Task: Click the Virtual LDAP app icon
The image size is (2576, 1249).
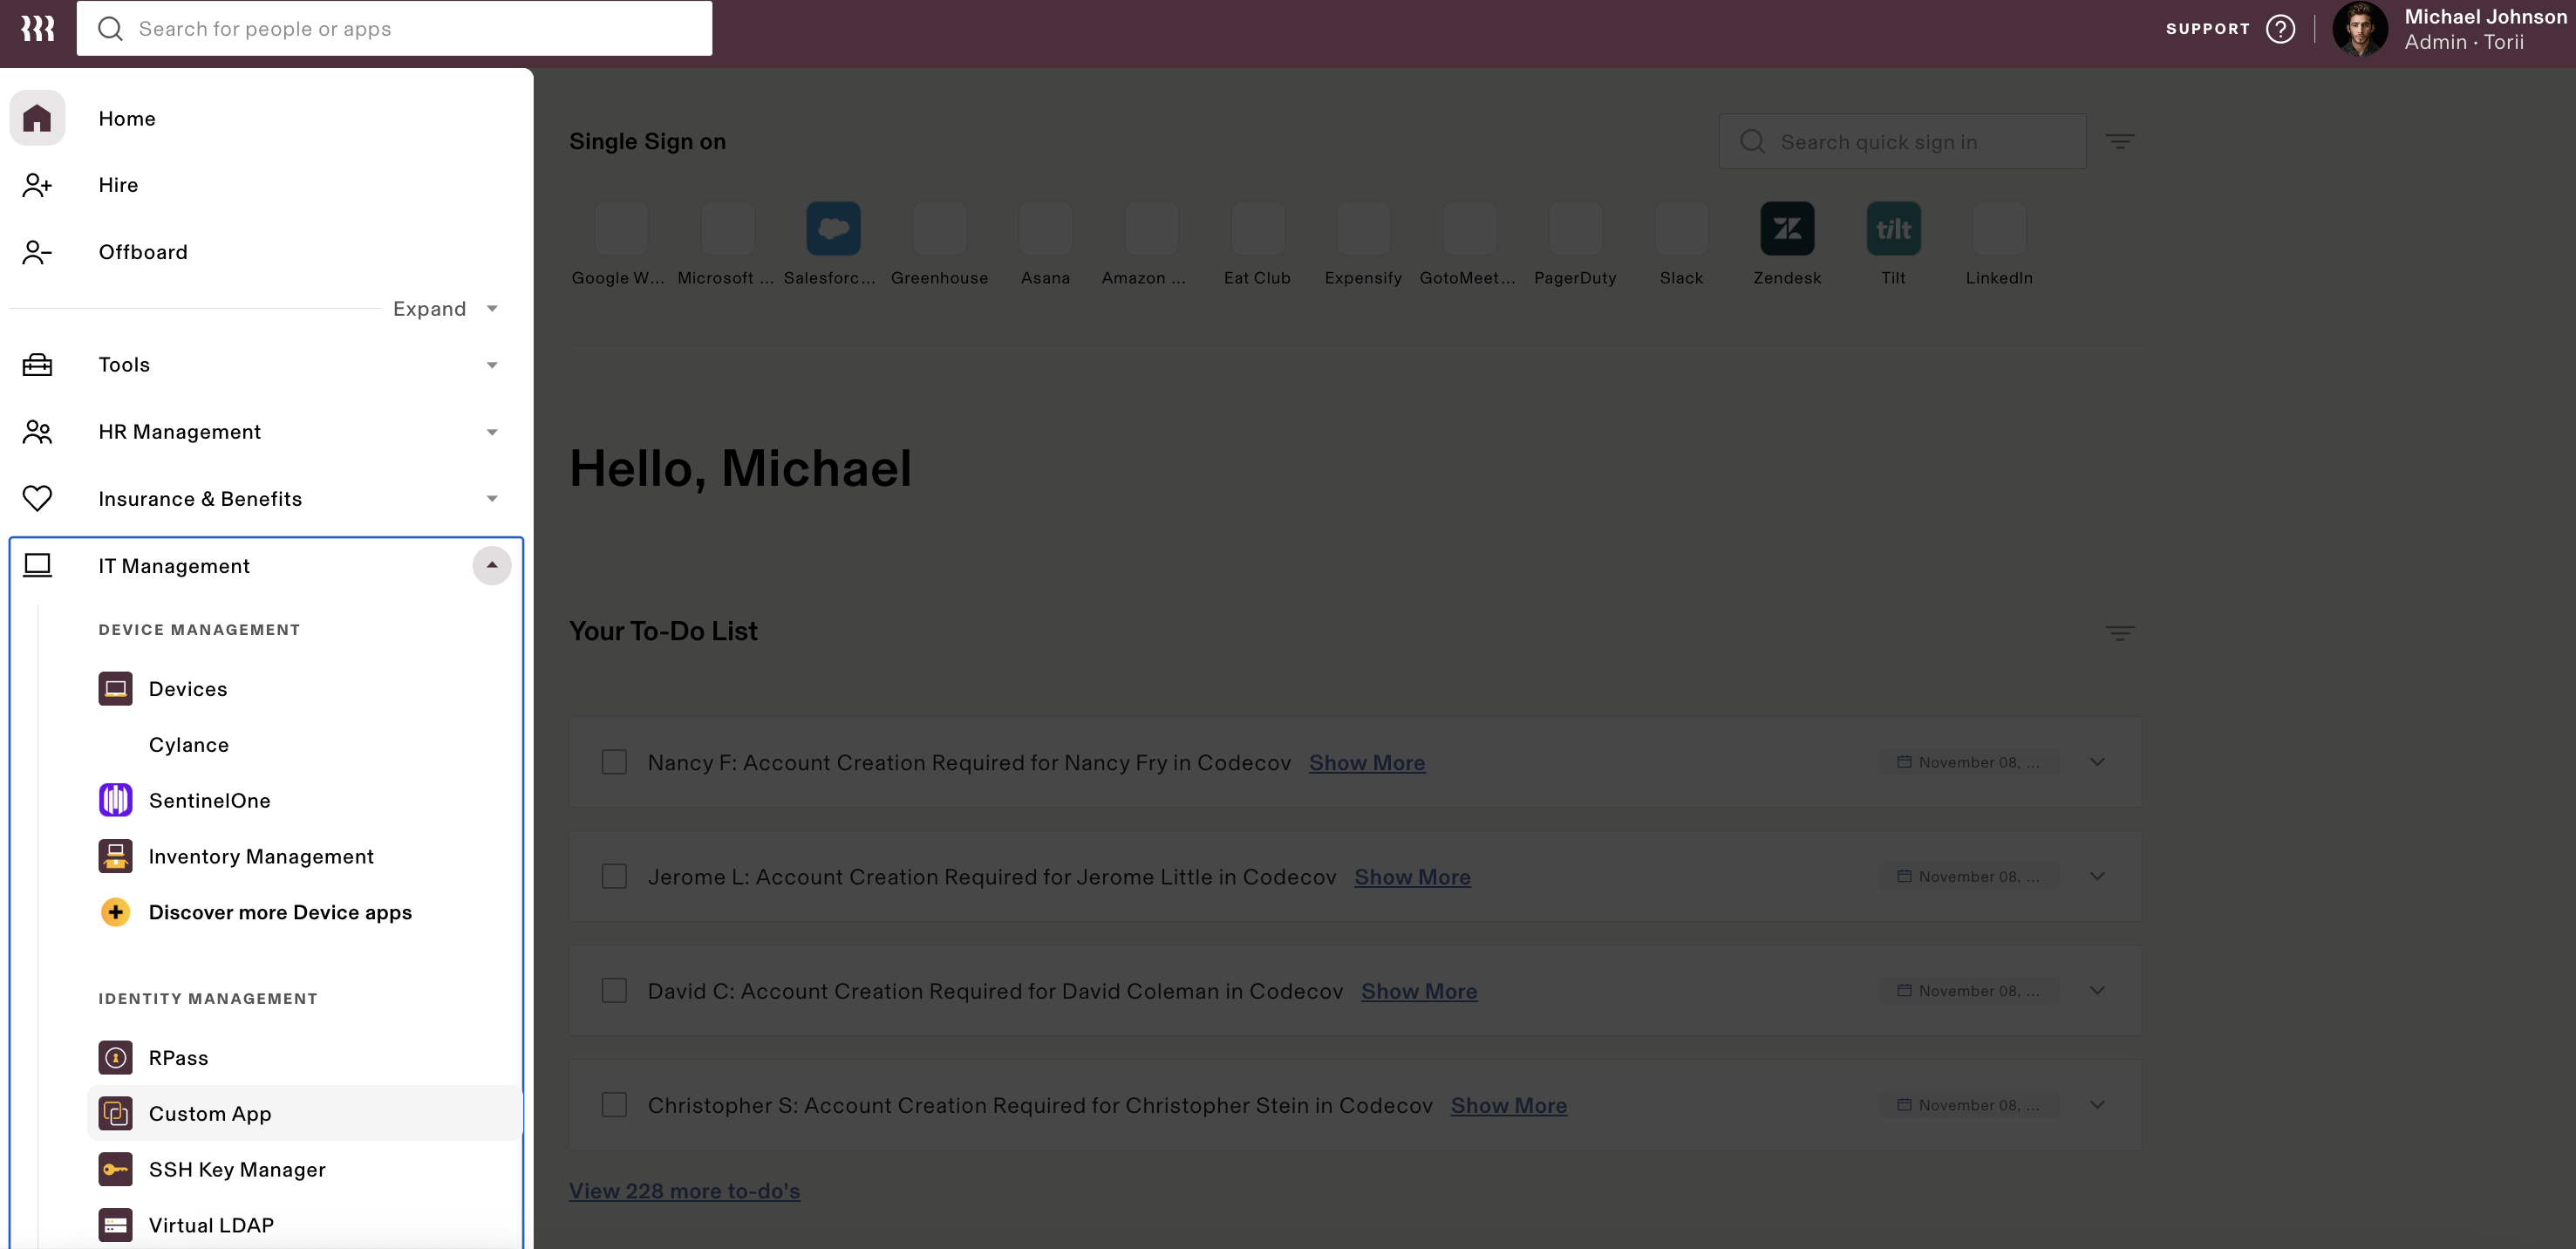Action: point(115,1225)
